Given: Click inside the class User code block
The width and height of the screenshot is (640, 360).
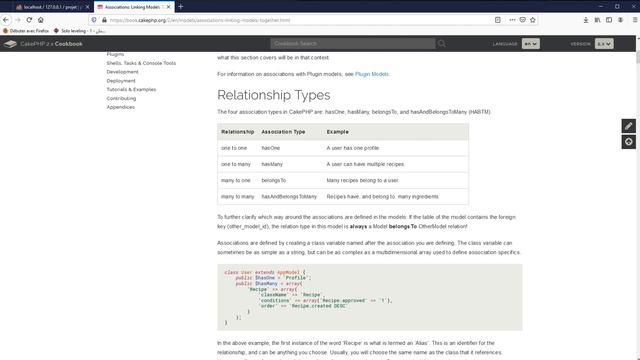Looking at the screenshot, I should [370, 297].
